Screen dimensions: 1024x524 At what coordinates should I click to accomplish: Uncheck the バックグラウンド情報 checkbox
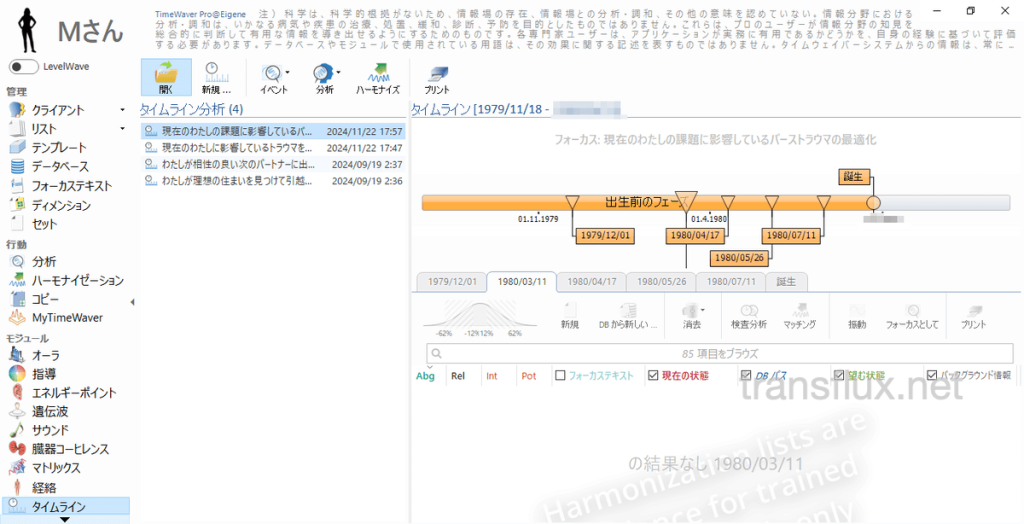(932, 376)
